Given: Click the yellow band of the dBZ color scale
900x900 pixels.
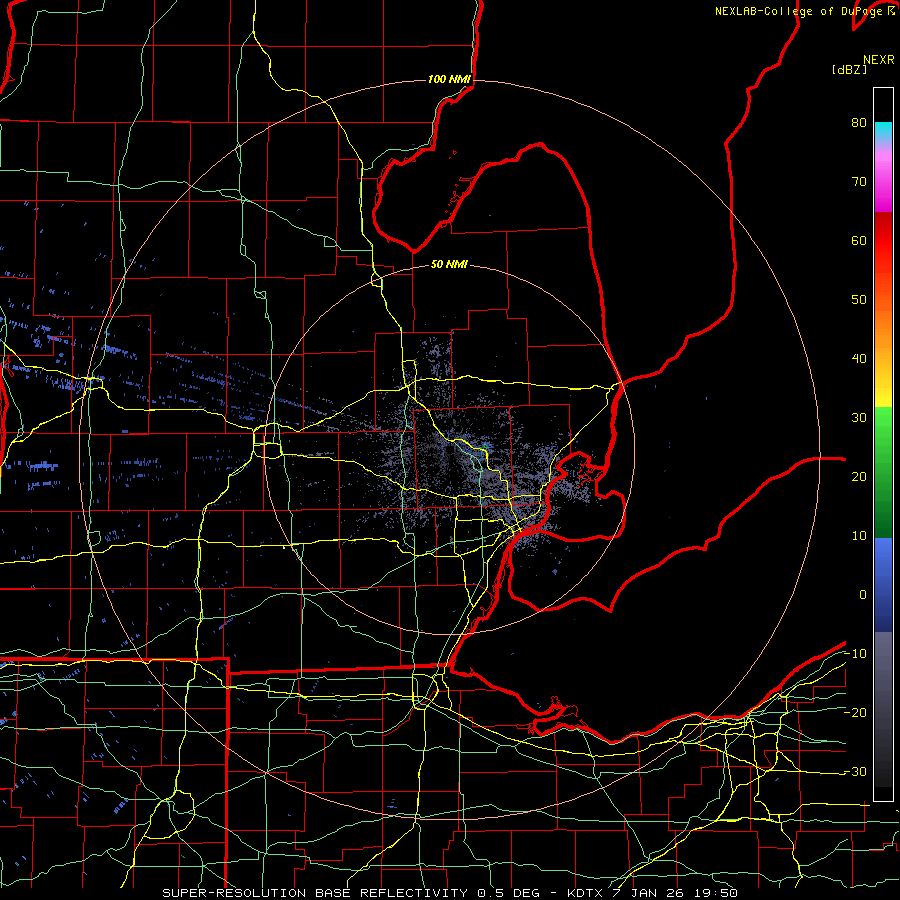Looking at the screenshot, I should (883, 390).
